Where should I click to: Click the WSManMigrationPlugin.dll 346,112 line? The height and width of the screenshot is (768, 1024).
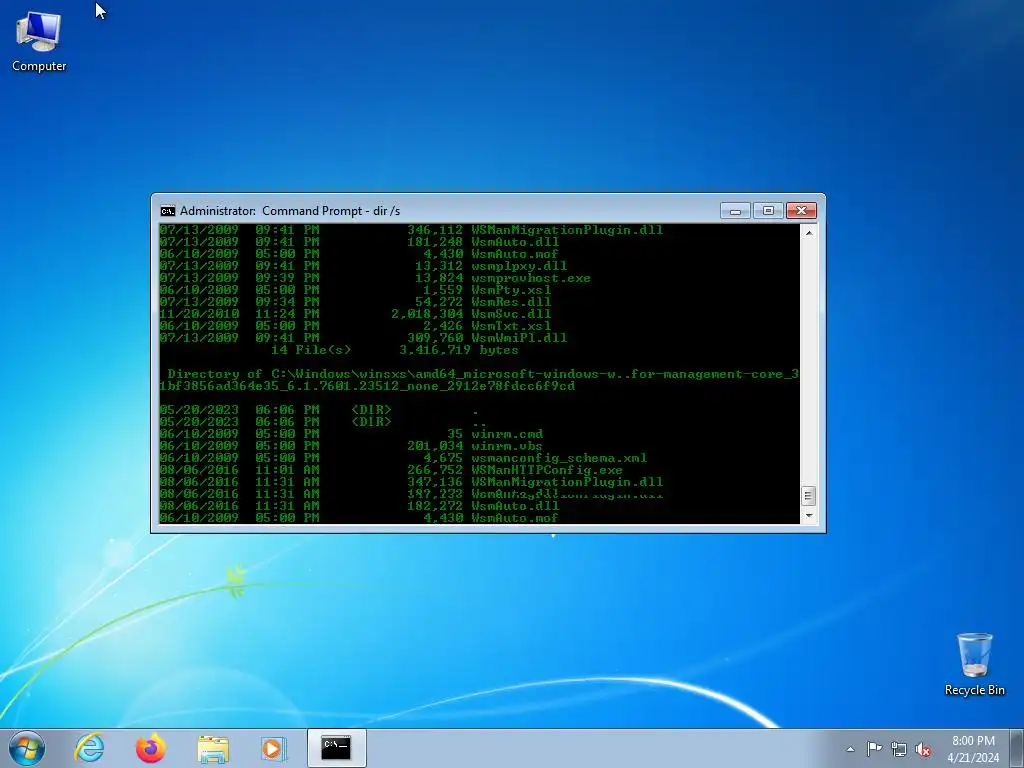coord(411,230)
